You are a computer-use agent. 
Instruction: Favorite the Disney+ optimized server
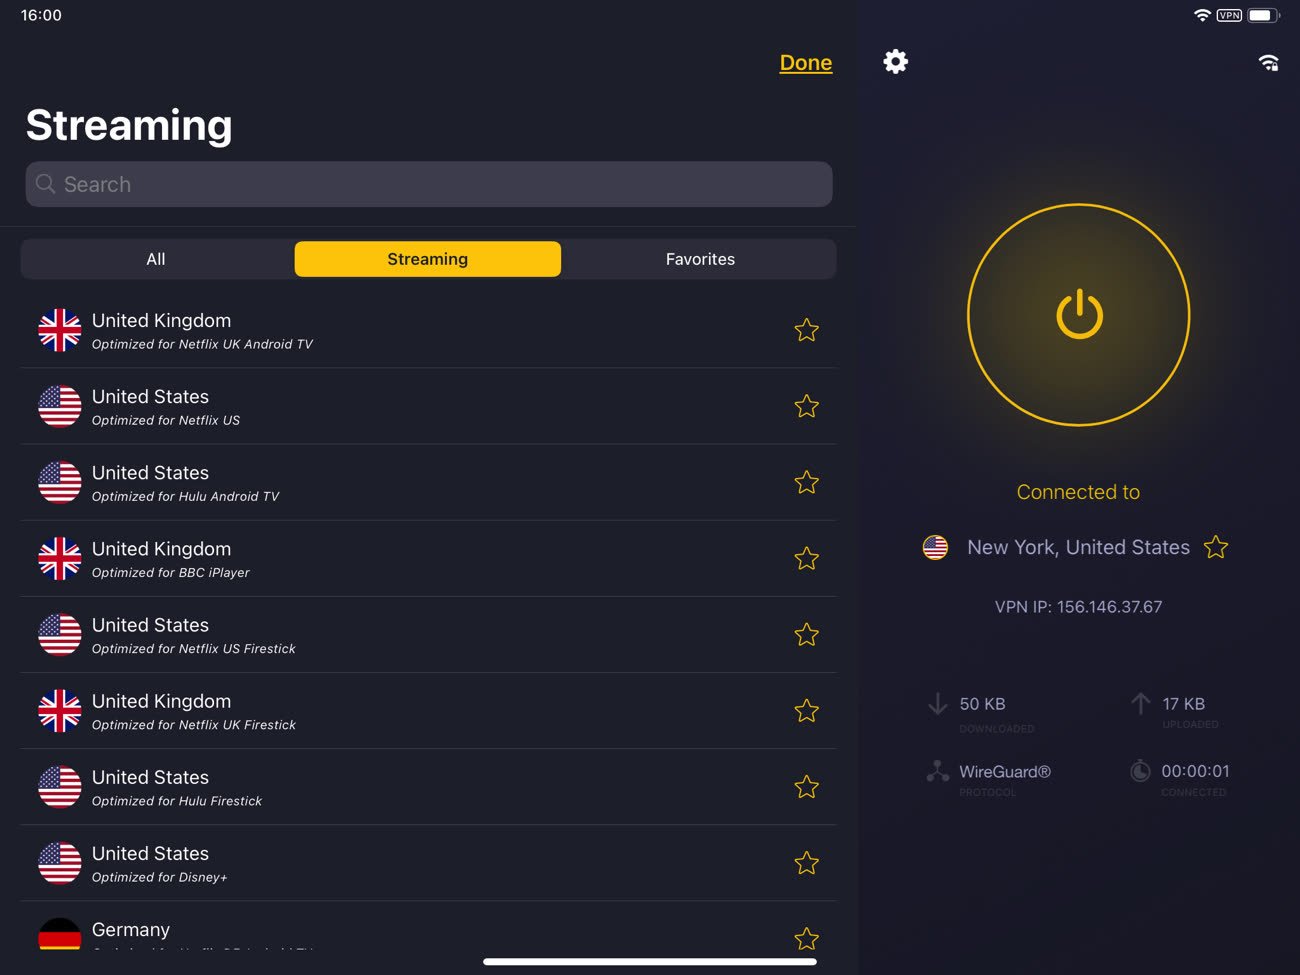(807, 863)
